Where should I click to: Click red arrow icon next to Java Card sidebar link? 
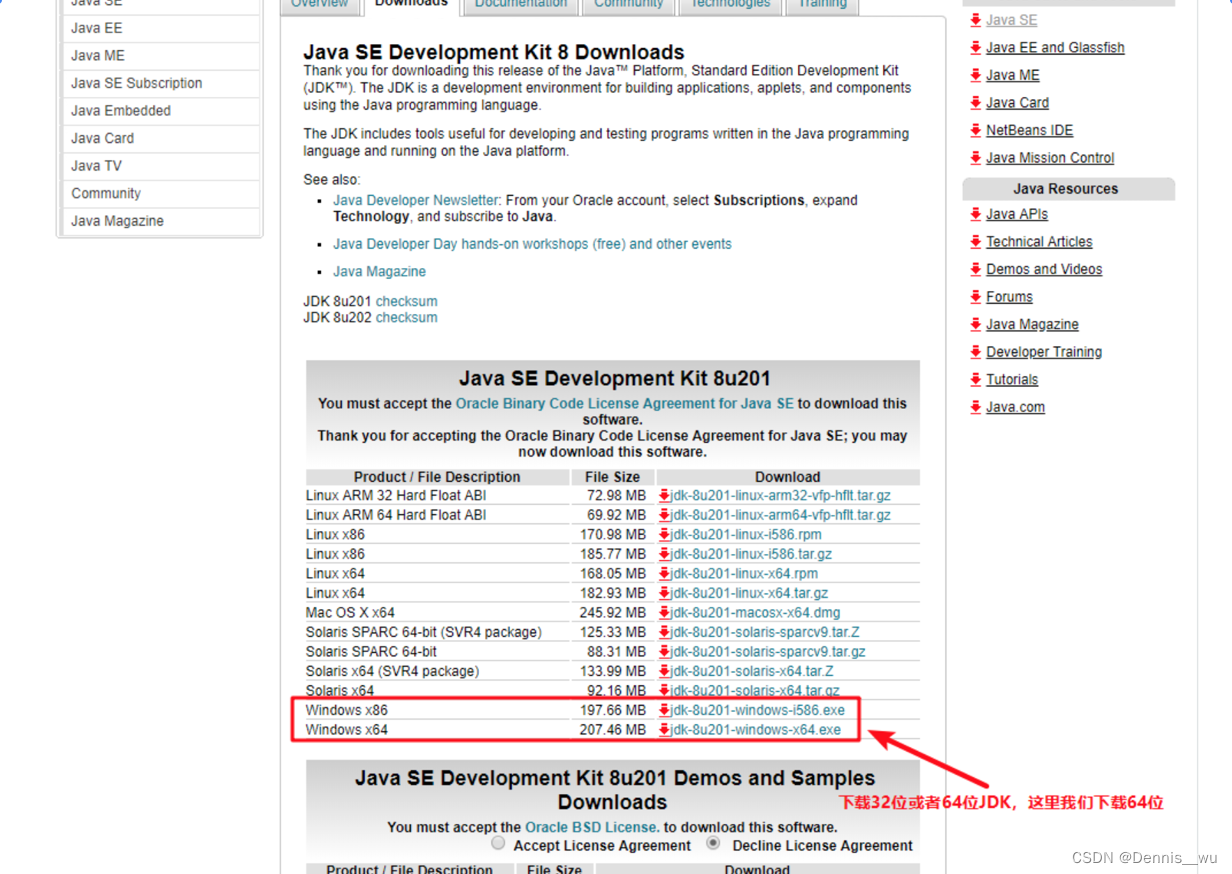976,102
